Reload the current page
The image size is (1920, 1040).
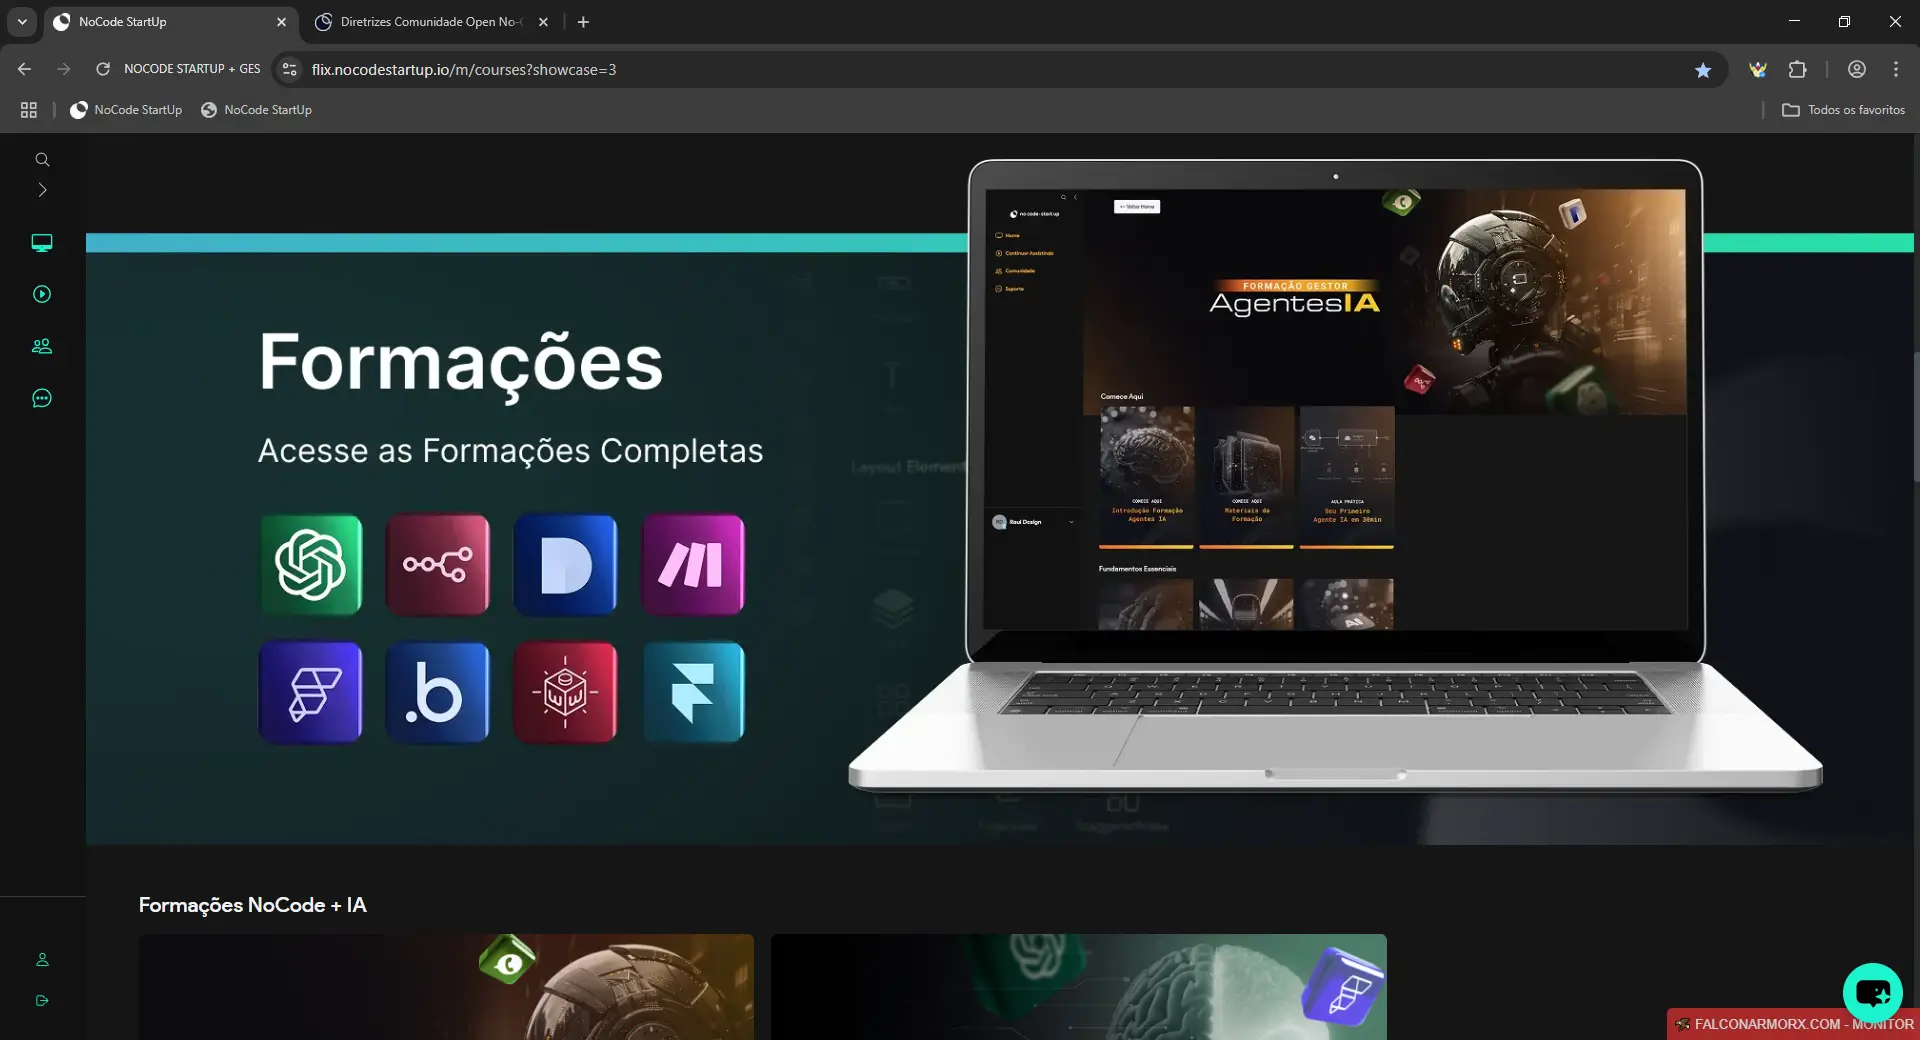coord(103,69)
